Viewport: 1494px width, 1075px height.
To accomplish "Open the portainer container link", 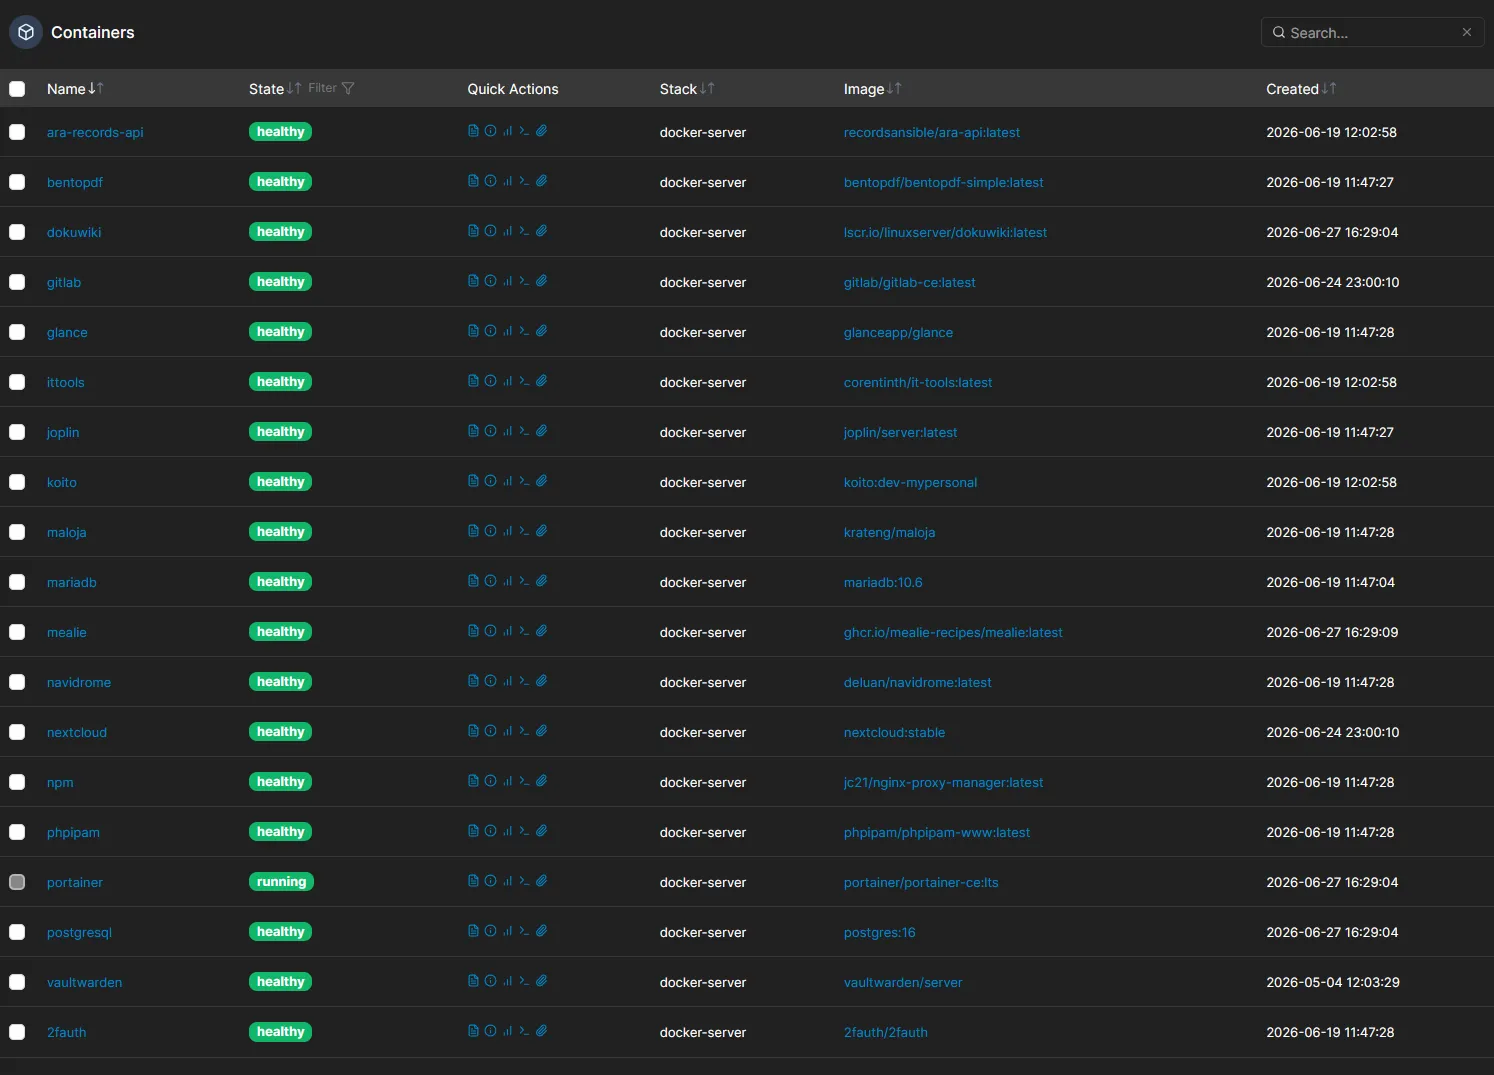I will pyautogui.click(x=75, y=882).
